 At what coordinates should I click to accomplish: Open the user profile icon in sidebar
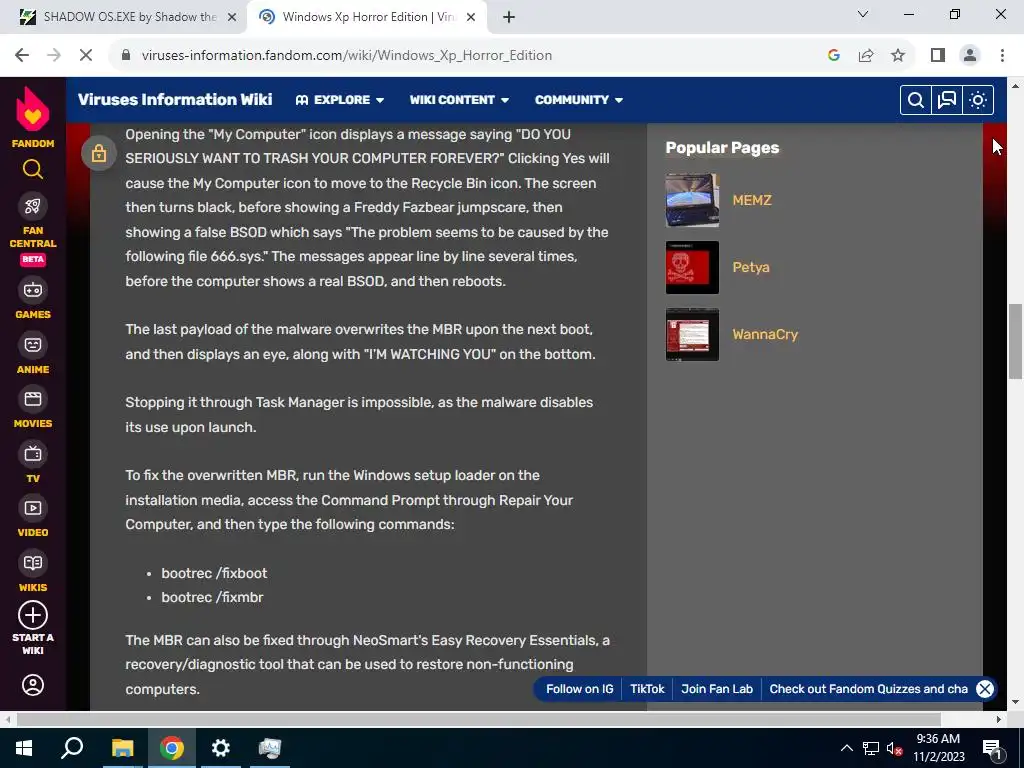[33, 685]
